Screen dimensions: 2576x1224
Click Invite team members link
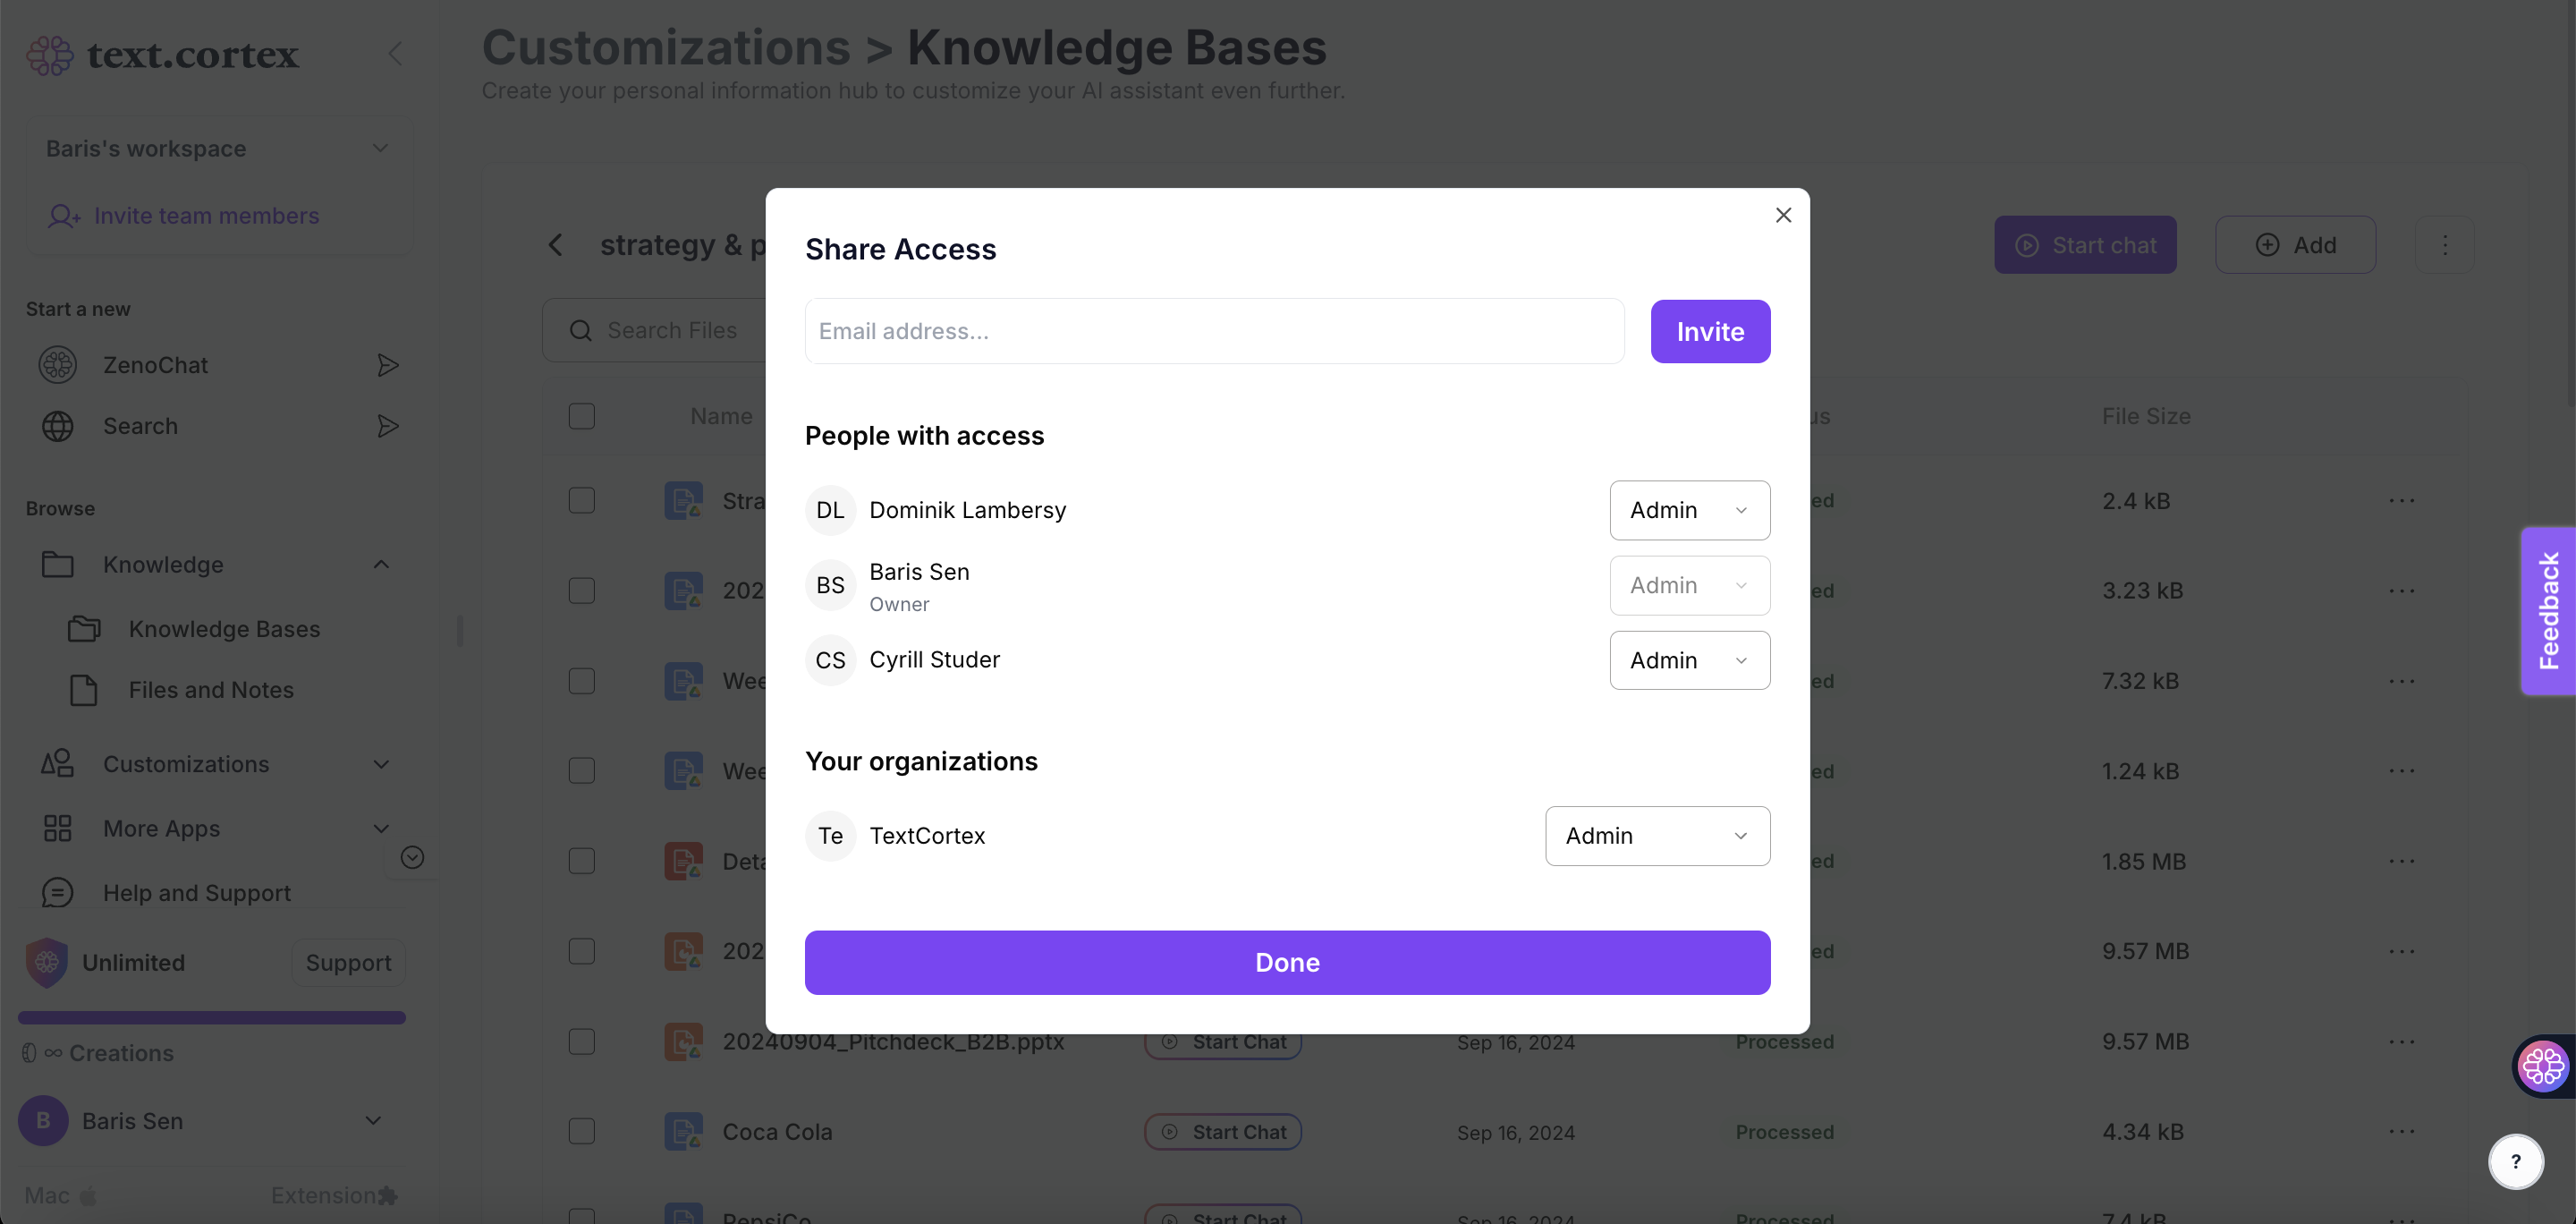[184, 216]
